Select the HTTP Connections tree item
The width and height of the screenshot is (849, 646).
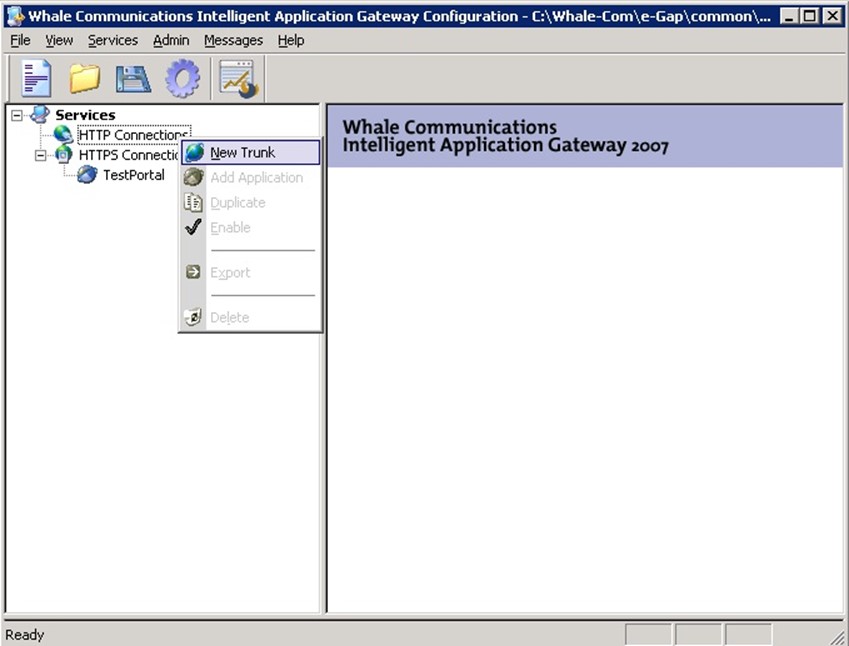(132, 135)
